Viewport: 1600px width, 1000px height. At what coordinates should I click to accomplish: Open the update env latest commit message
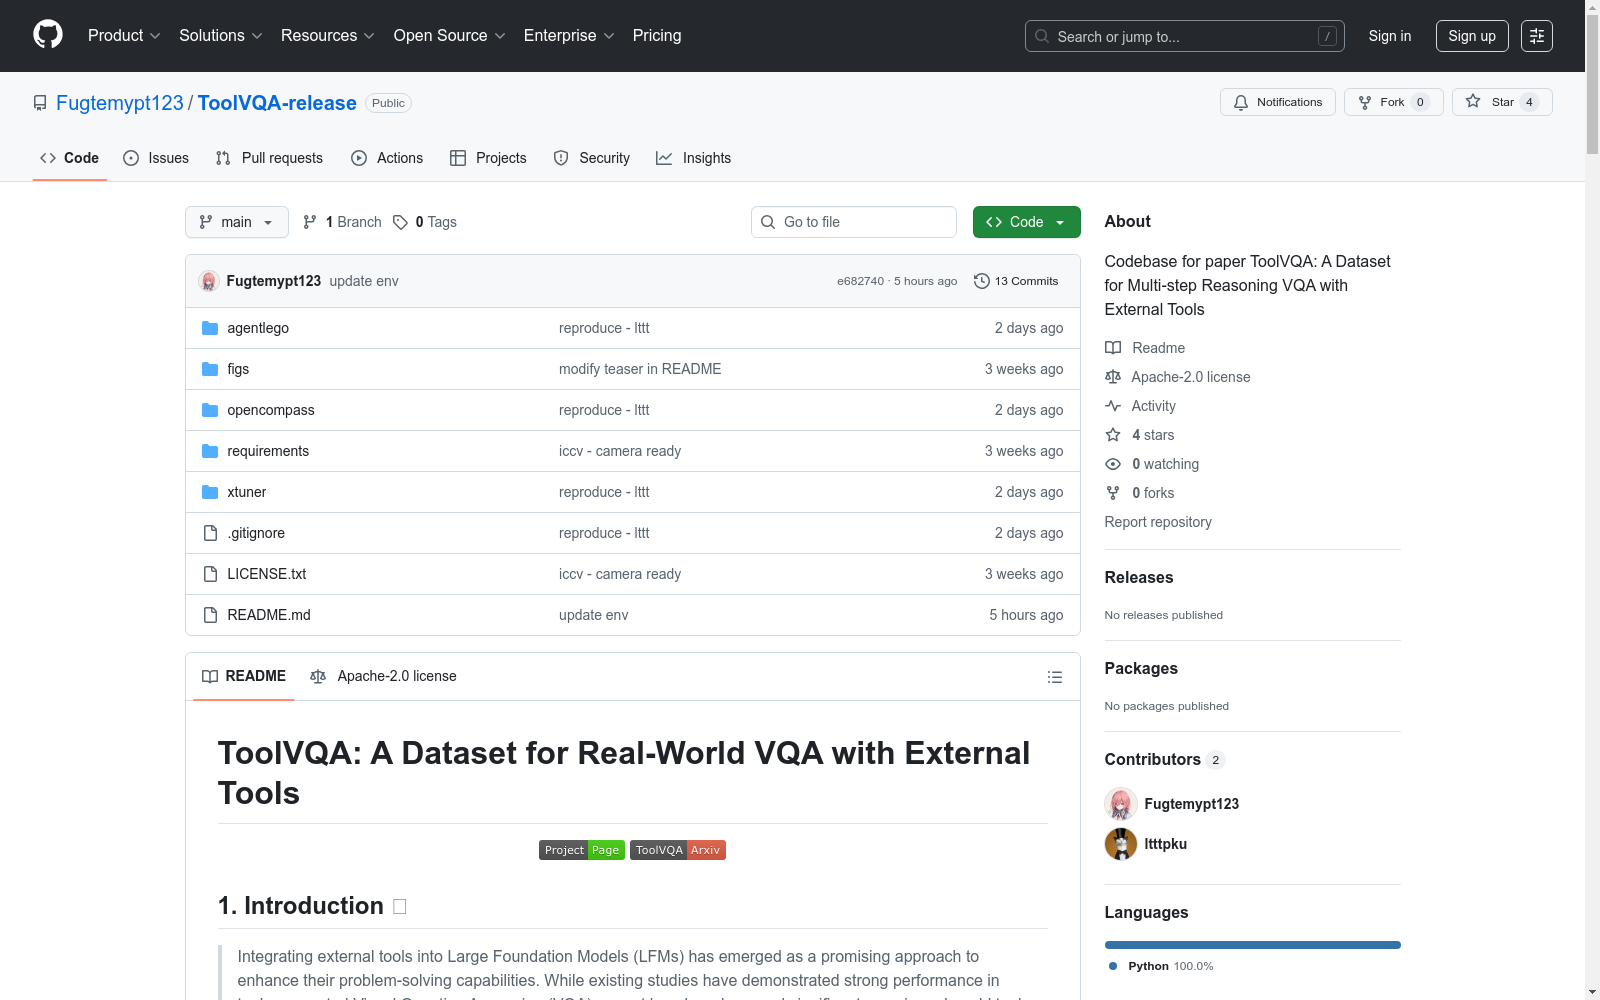pos(364,281)
